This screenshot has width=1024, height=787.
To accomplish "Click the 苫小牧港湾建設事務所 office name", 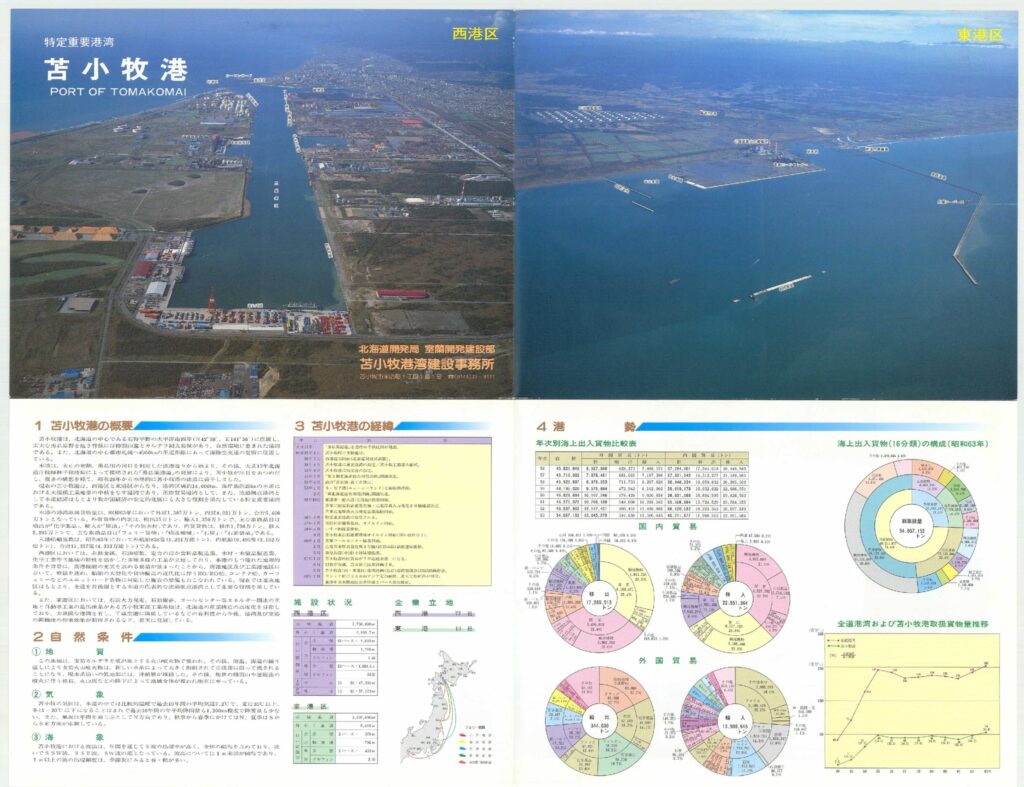I will click(433, 365).
